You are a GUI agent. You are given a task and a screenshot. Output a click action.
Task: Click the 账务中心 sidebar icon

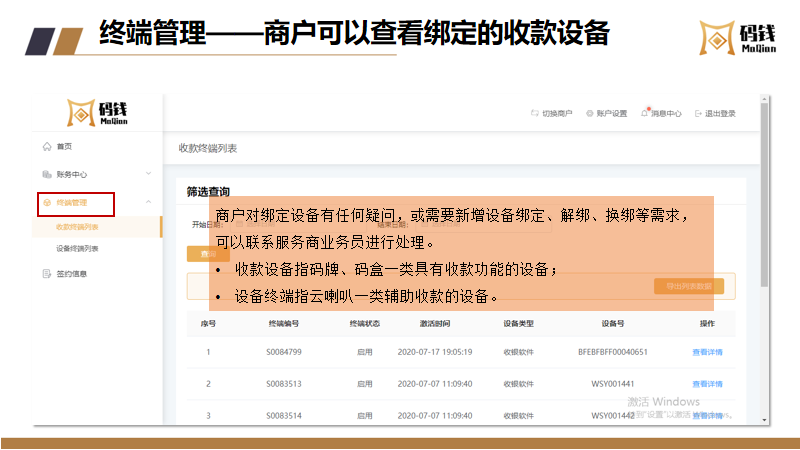point(47,174)
